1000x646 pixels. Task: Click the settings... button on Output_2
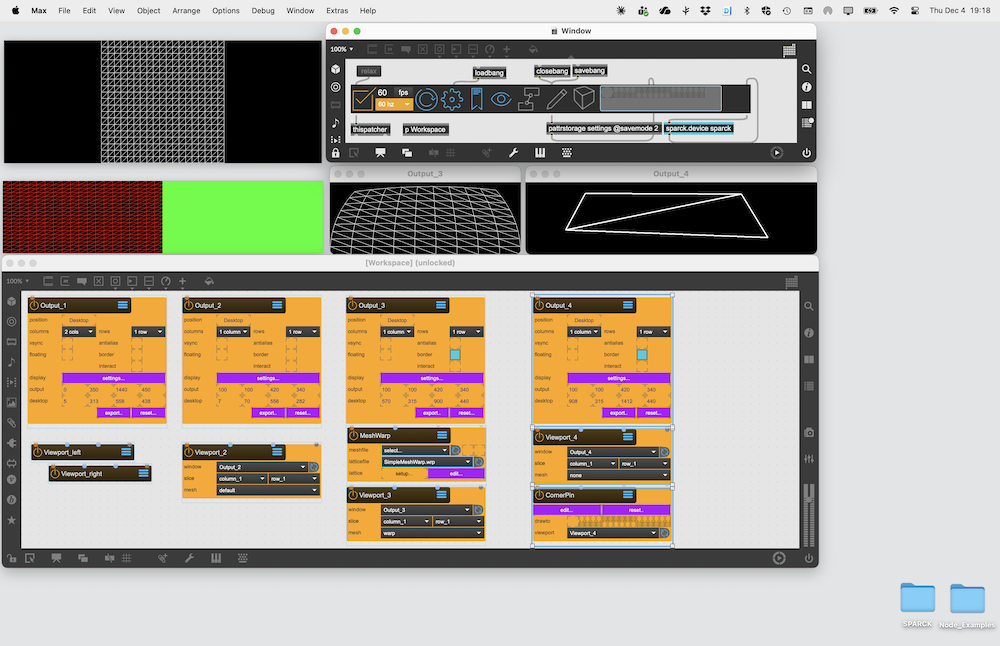[x=267, y=378]
